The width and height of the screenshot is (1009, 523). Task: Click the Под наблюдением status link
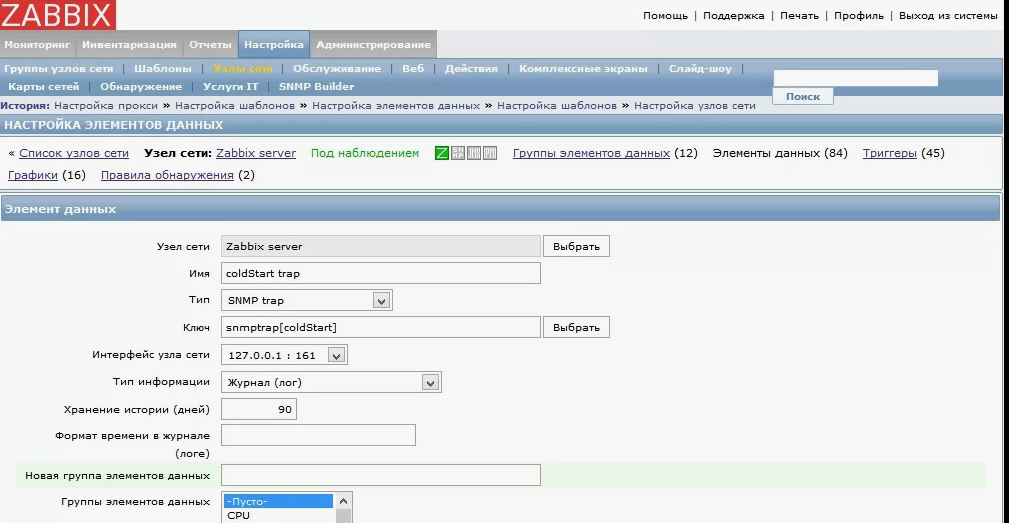click(x=365, y=153)
